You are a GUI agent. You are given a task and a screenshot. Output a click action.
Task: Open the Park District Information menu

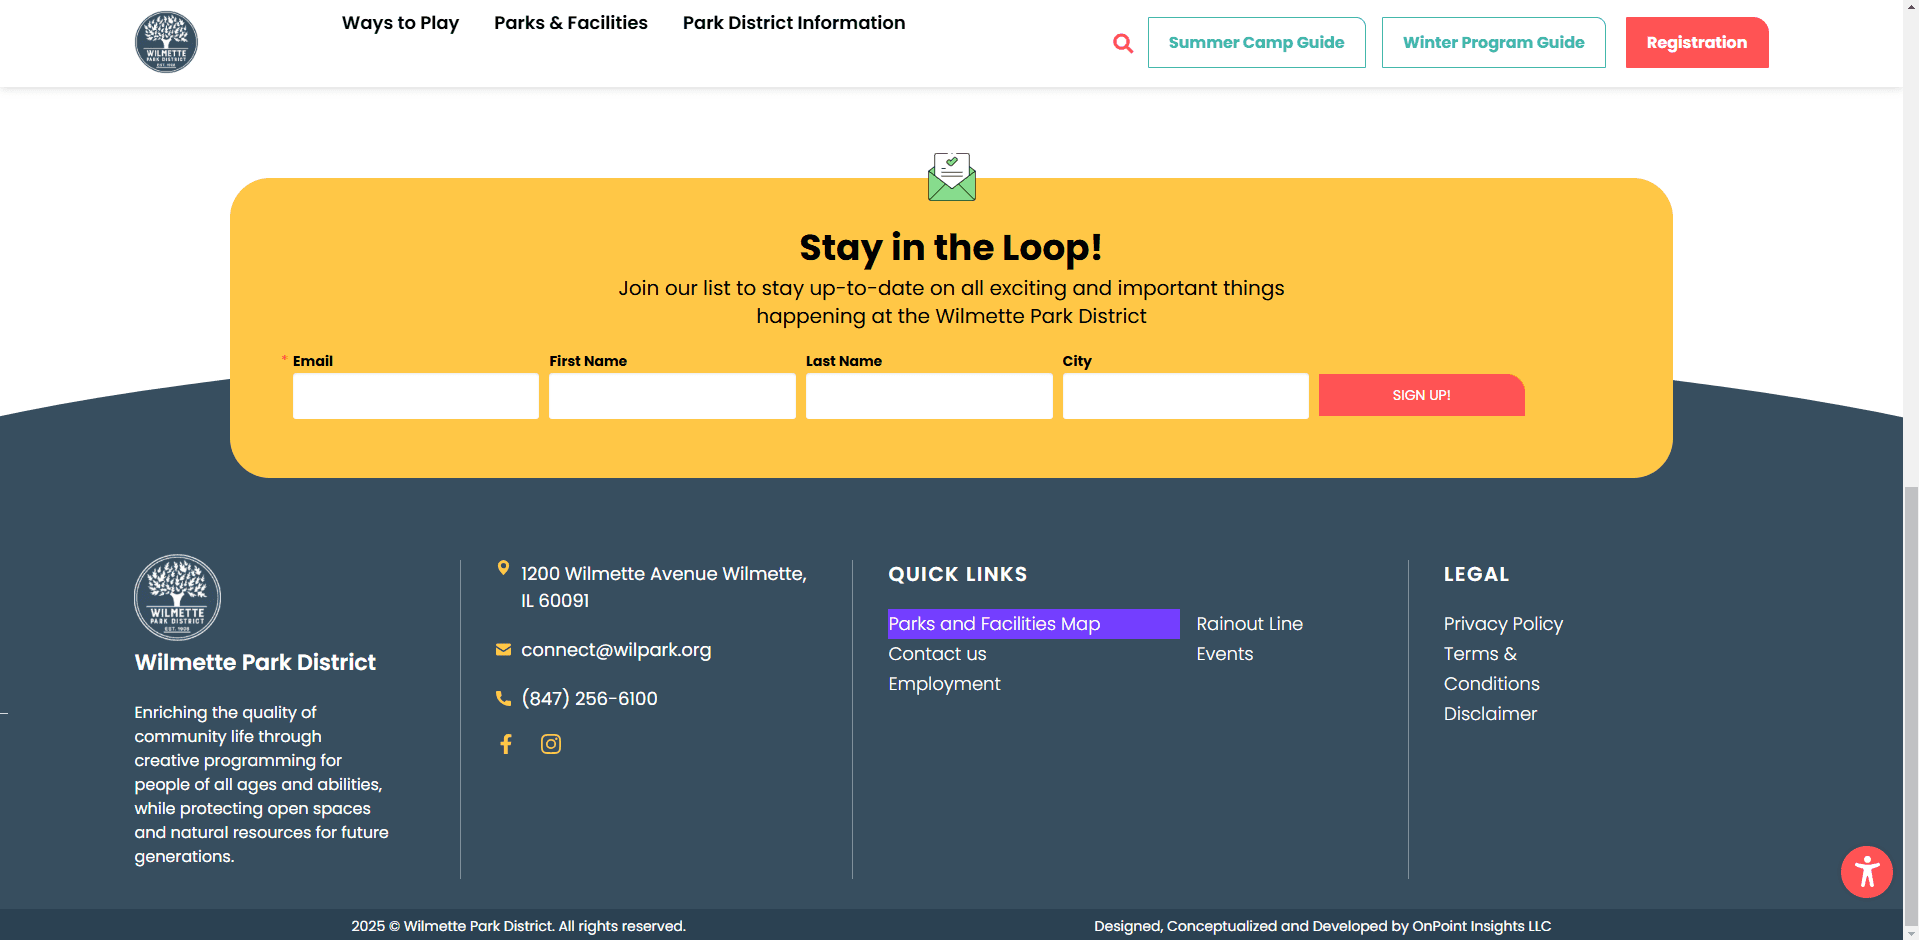793,23
